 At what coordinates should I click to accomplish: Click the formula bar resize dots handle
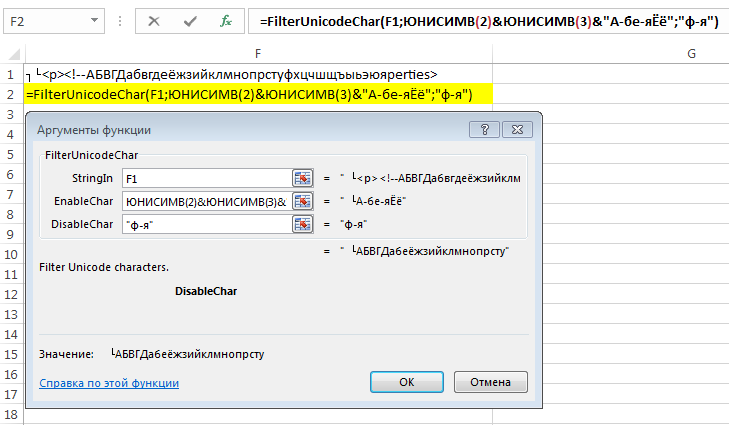pyautogui.click(x=120, y=21)
